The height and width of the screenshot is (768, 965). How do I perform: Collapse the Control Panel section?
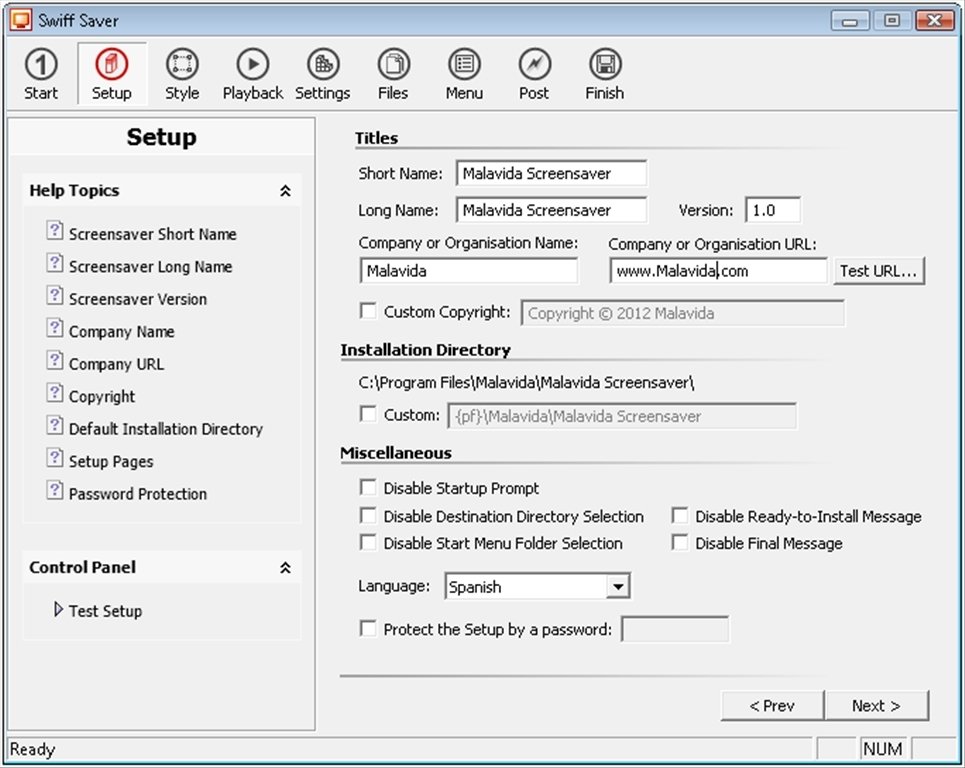tap(285, 567)
